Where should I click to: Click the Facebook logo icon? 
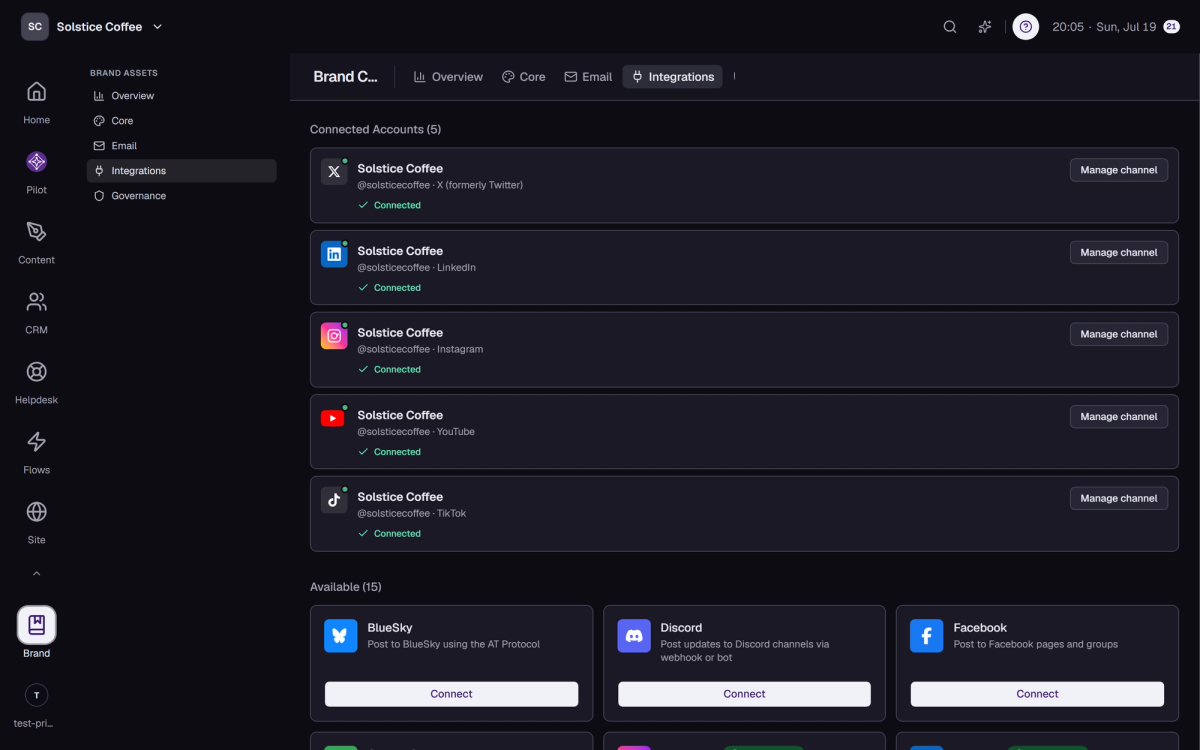pos(926,636)
